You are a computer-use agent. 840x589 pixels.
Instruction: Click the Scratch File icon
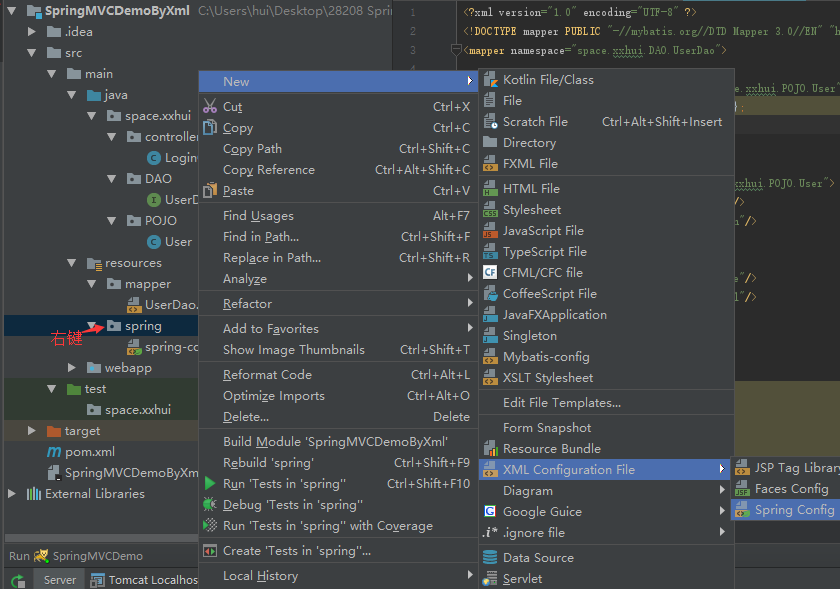pyautogui.click(x=490, y=122)
